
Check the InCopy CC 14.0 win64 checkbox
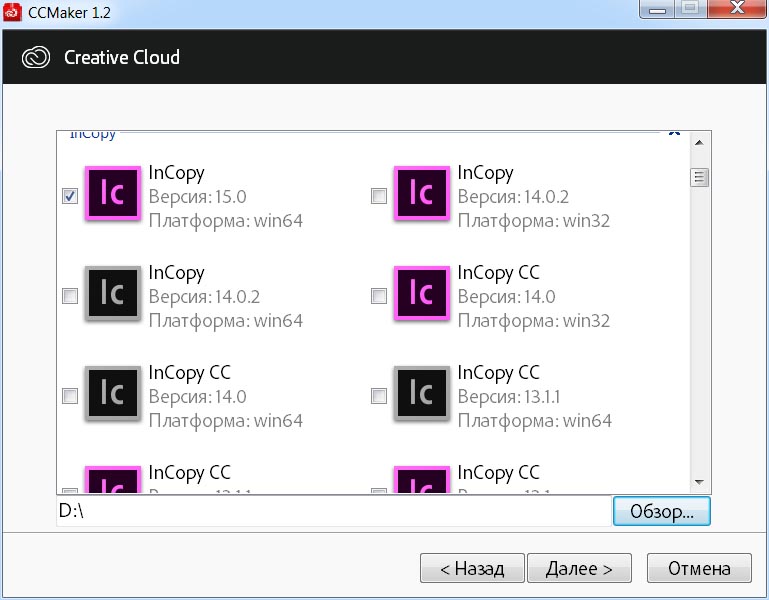pyautogui.click(x=70, y=395)
